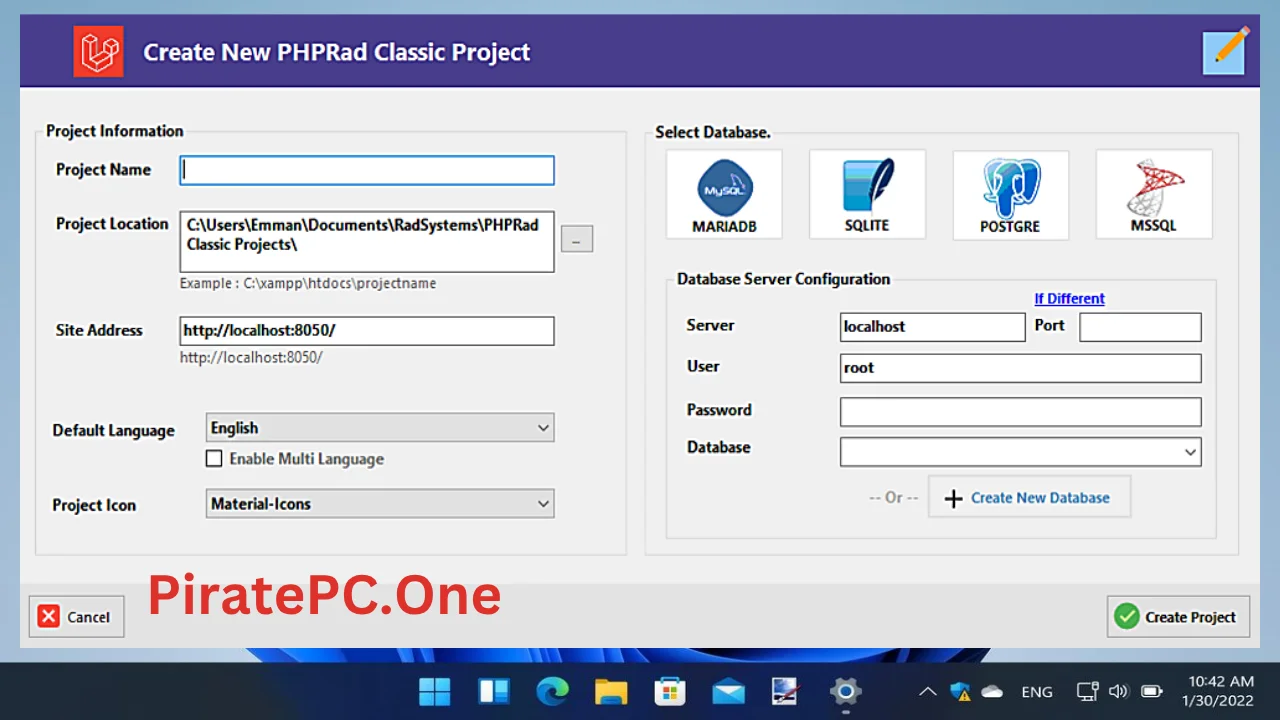The height and width of the screenshot is (720, 1280).
Task: Show hidden system tray icons
Action: 928,691
